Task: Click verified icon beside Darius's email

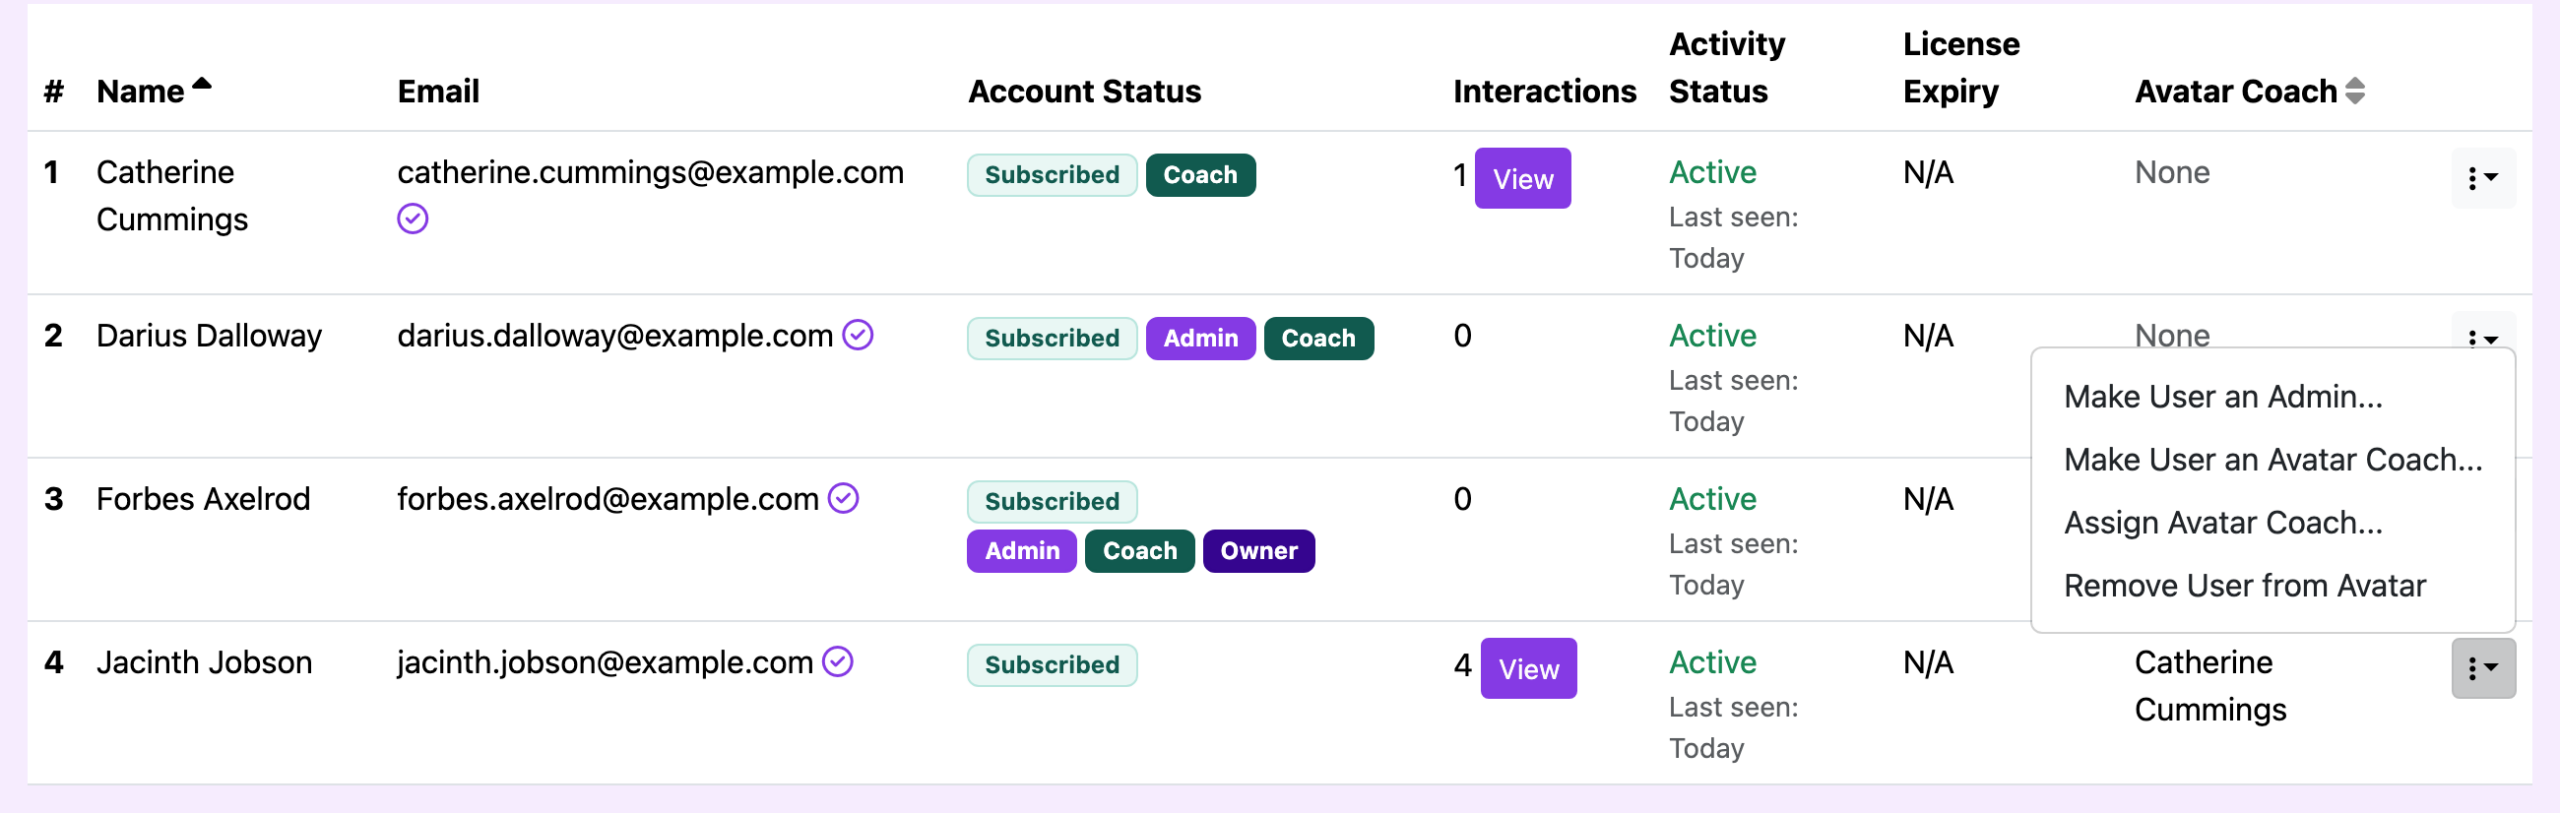Action: (858, 335)
